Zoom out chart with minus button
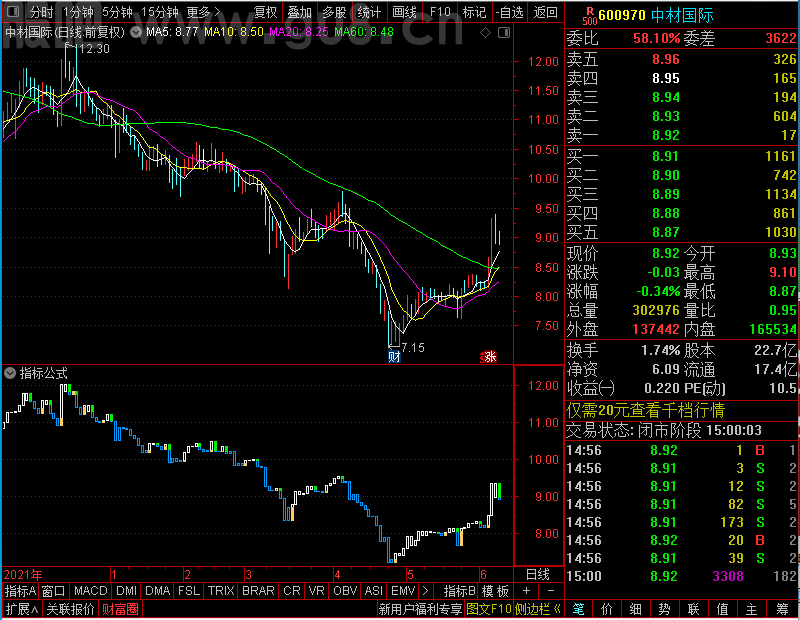Screen dimensions: 800x620 pos(551,591)
